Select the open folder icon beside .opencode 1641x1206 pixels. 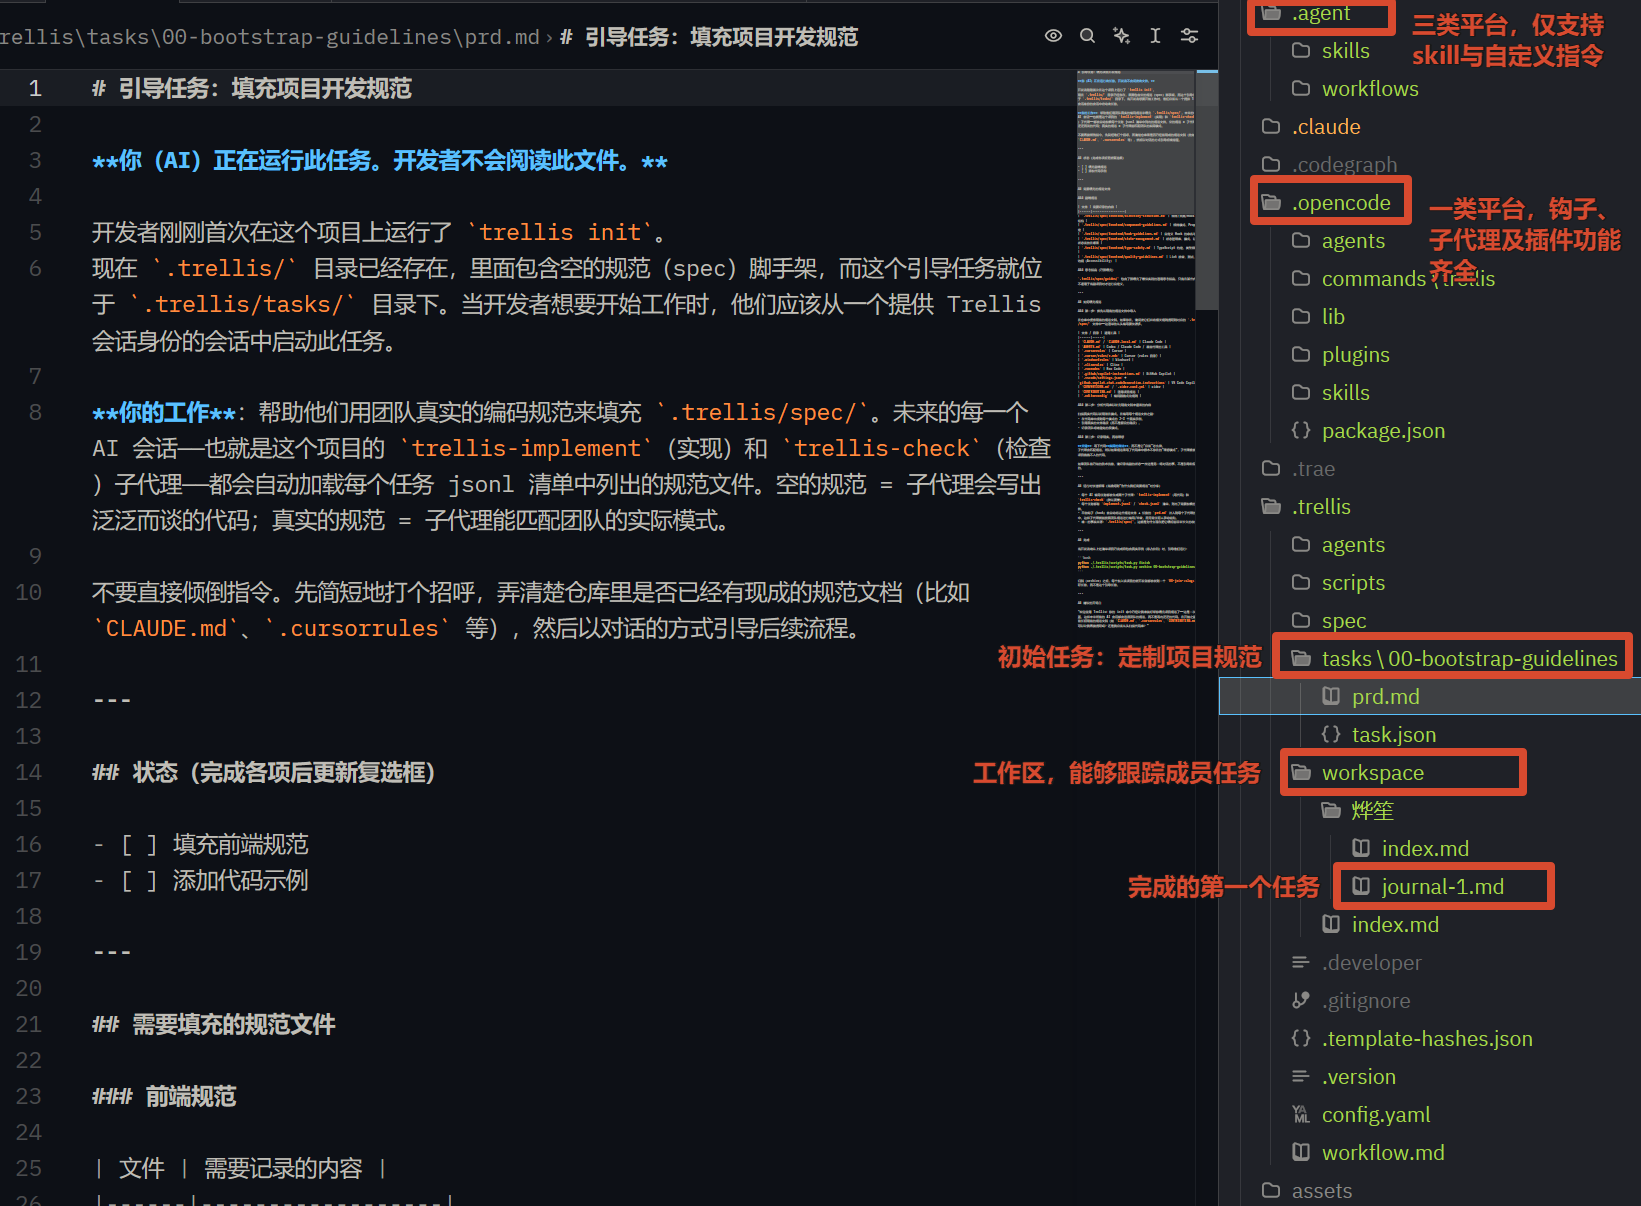click(1271, 202)
